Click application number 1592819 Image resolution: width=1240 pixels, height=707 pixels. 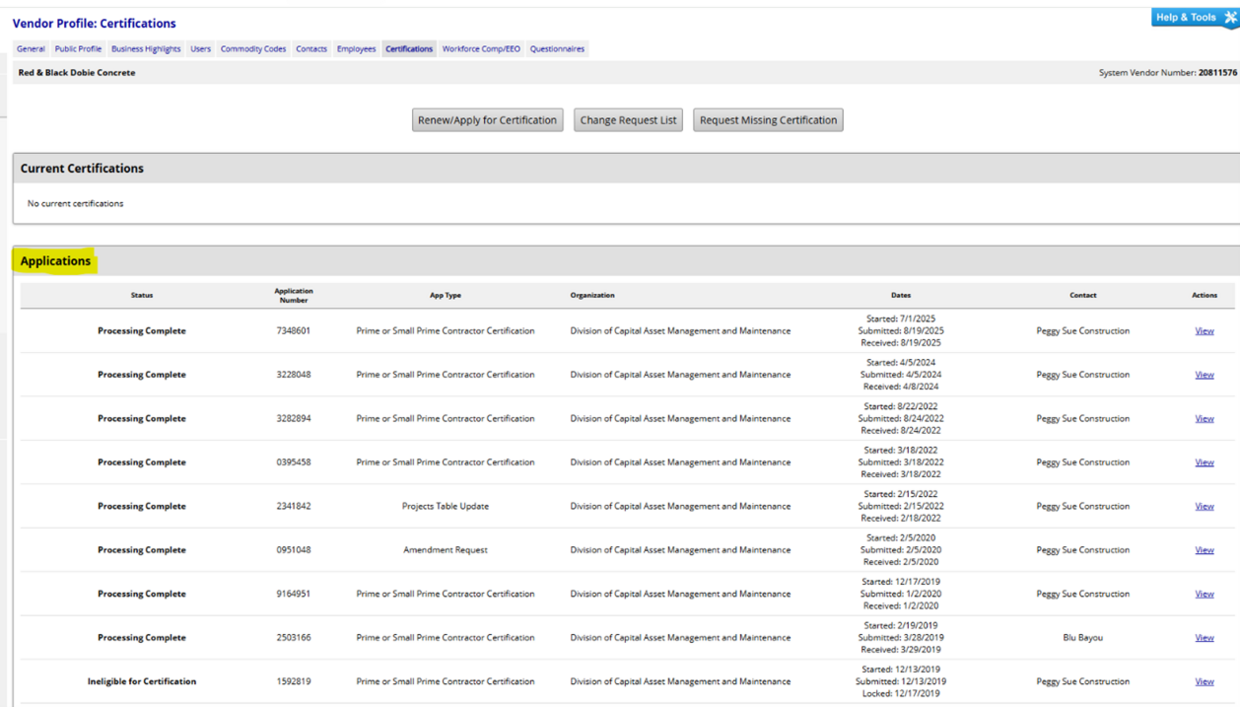click(294, 682)
